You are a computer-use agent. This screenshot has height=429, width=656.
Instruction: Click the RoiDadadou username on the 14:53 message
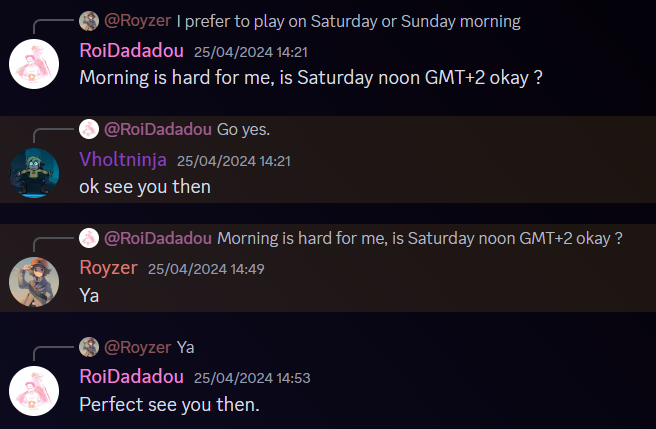[x=130, y=376]
